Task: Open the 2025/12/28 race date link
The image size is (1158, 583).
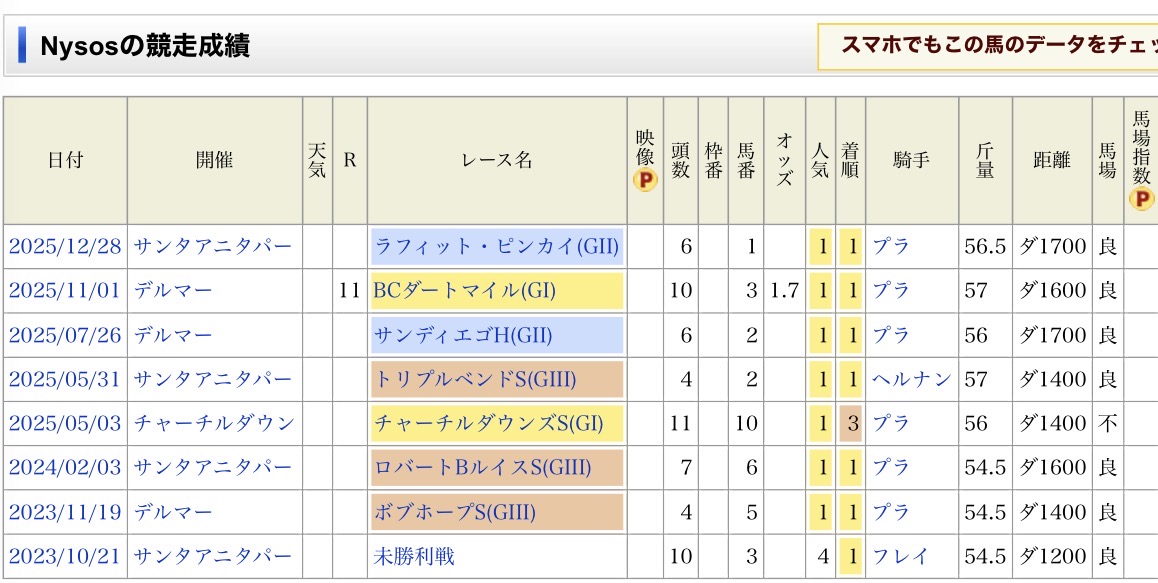Action: [65, 247]
